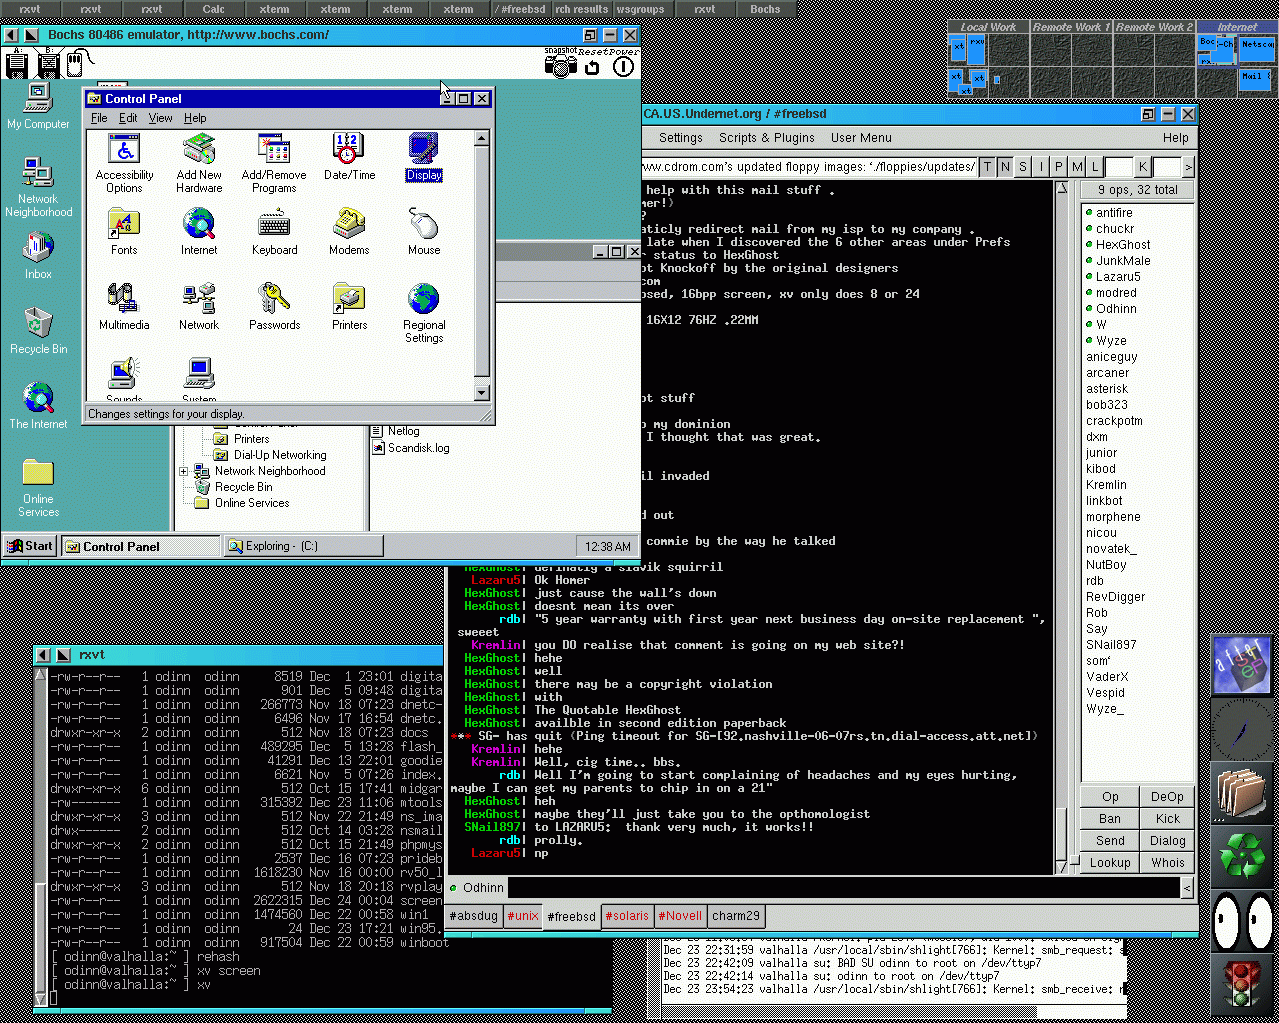Click the Bochs mouse capture icon
The image size is (1279, 1023).
[78, 63]
